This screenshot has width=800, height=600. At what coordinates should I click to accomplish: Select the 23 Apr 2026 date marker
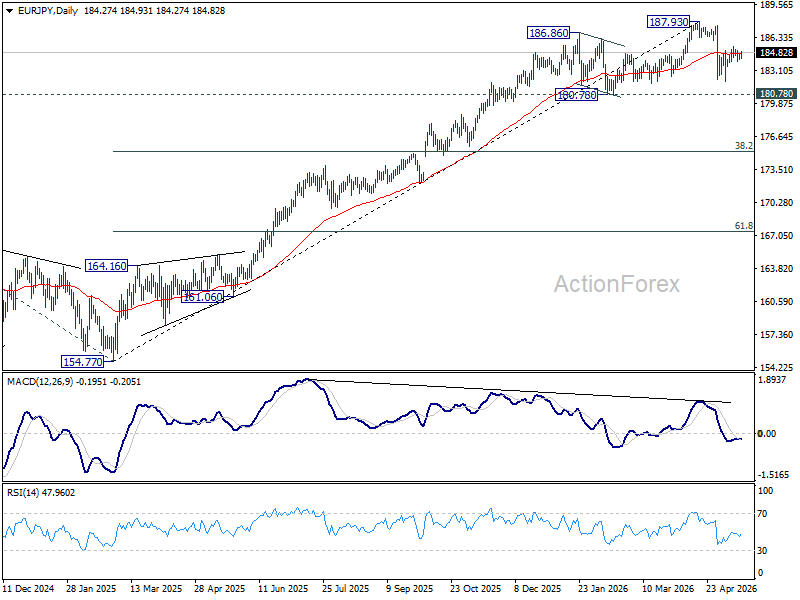point(731,589)
